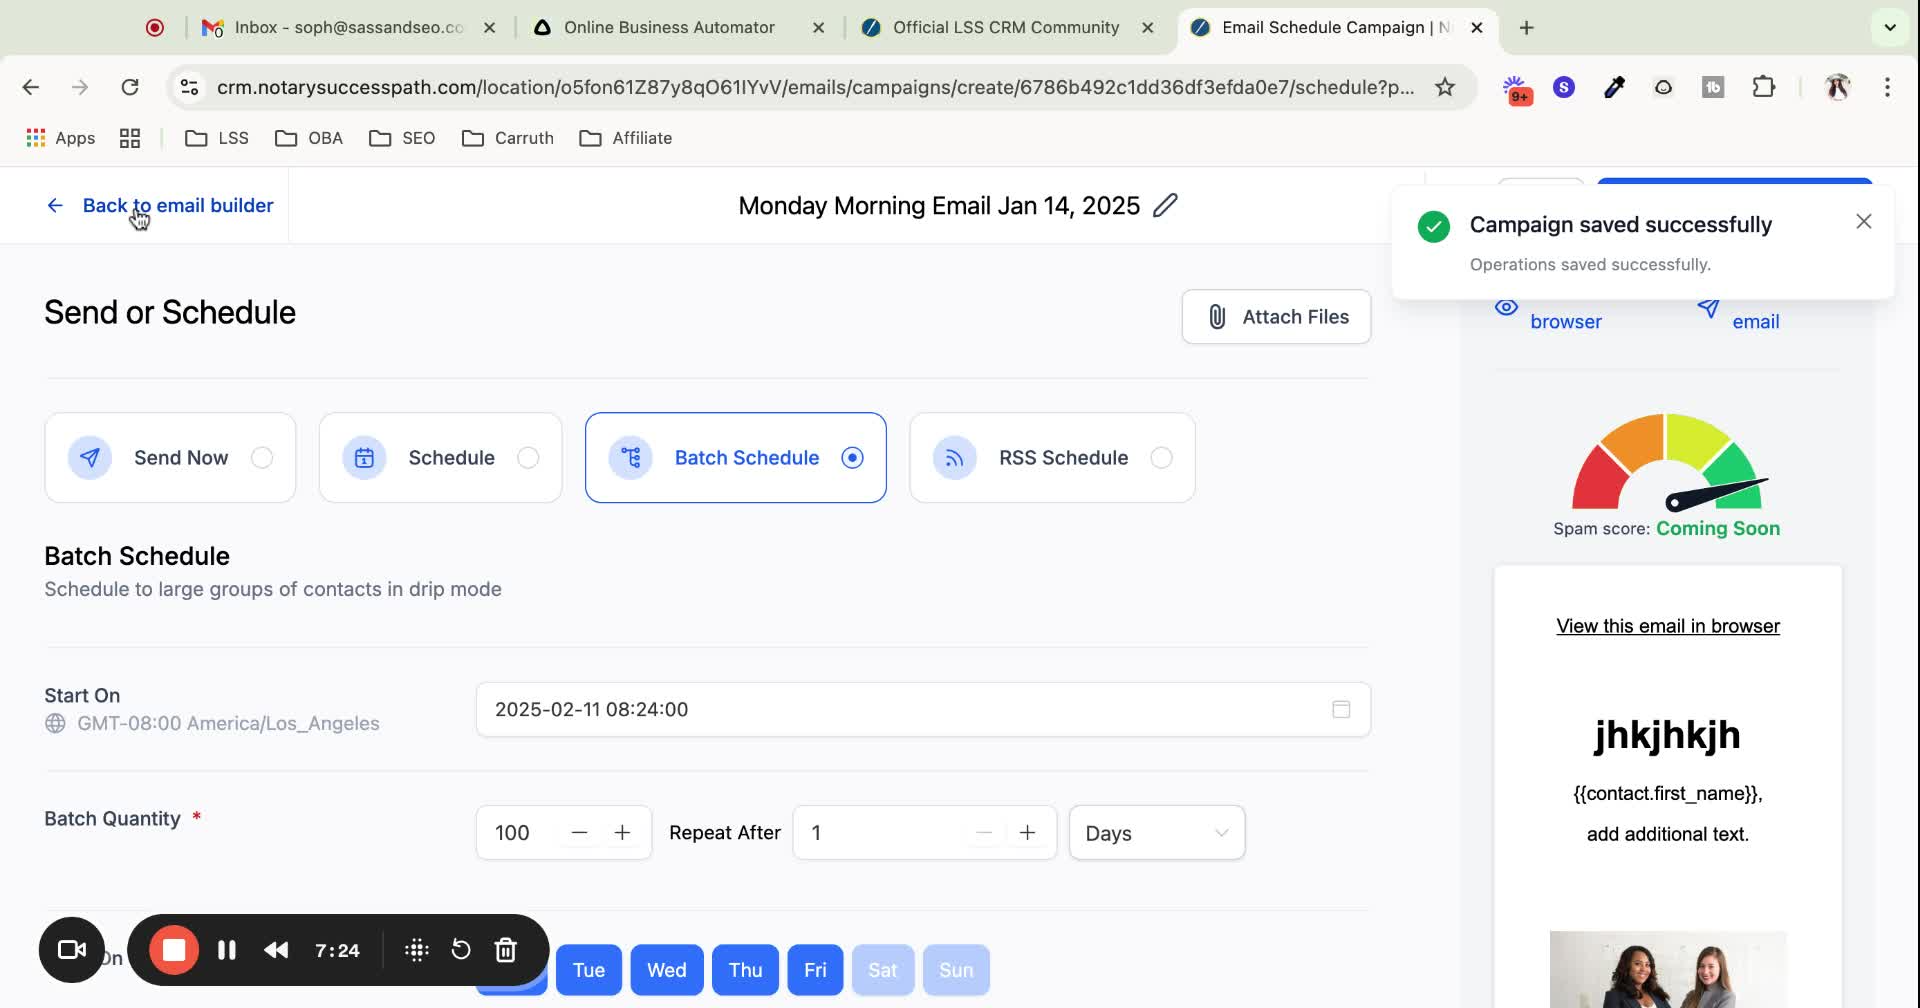The width and height of the screenshot is (1920, 1008).
Task: Click the eye icon beside browser
Action: (x=1506, y=307)
